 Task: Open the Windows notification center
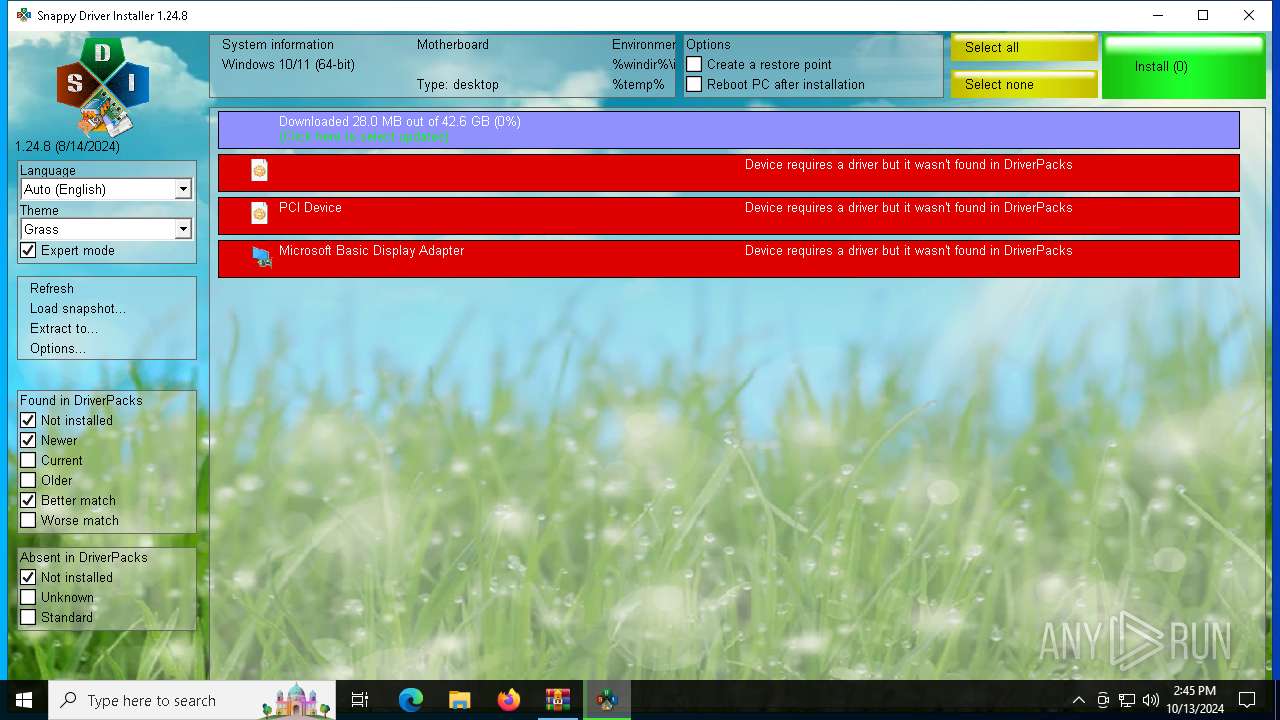(1247, 700)
